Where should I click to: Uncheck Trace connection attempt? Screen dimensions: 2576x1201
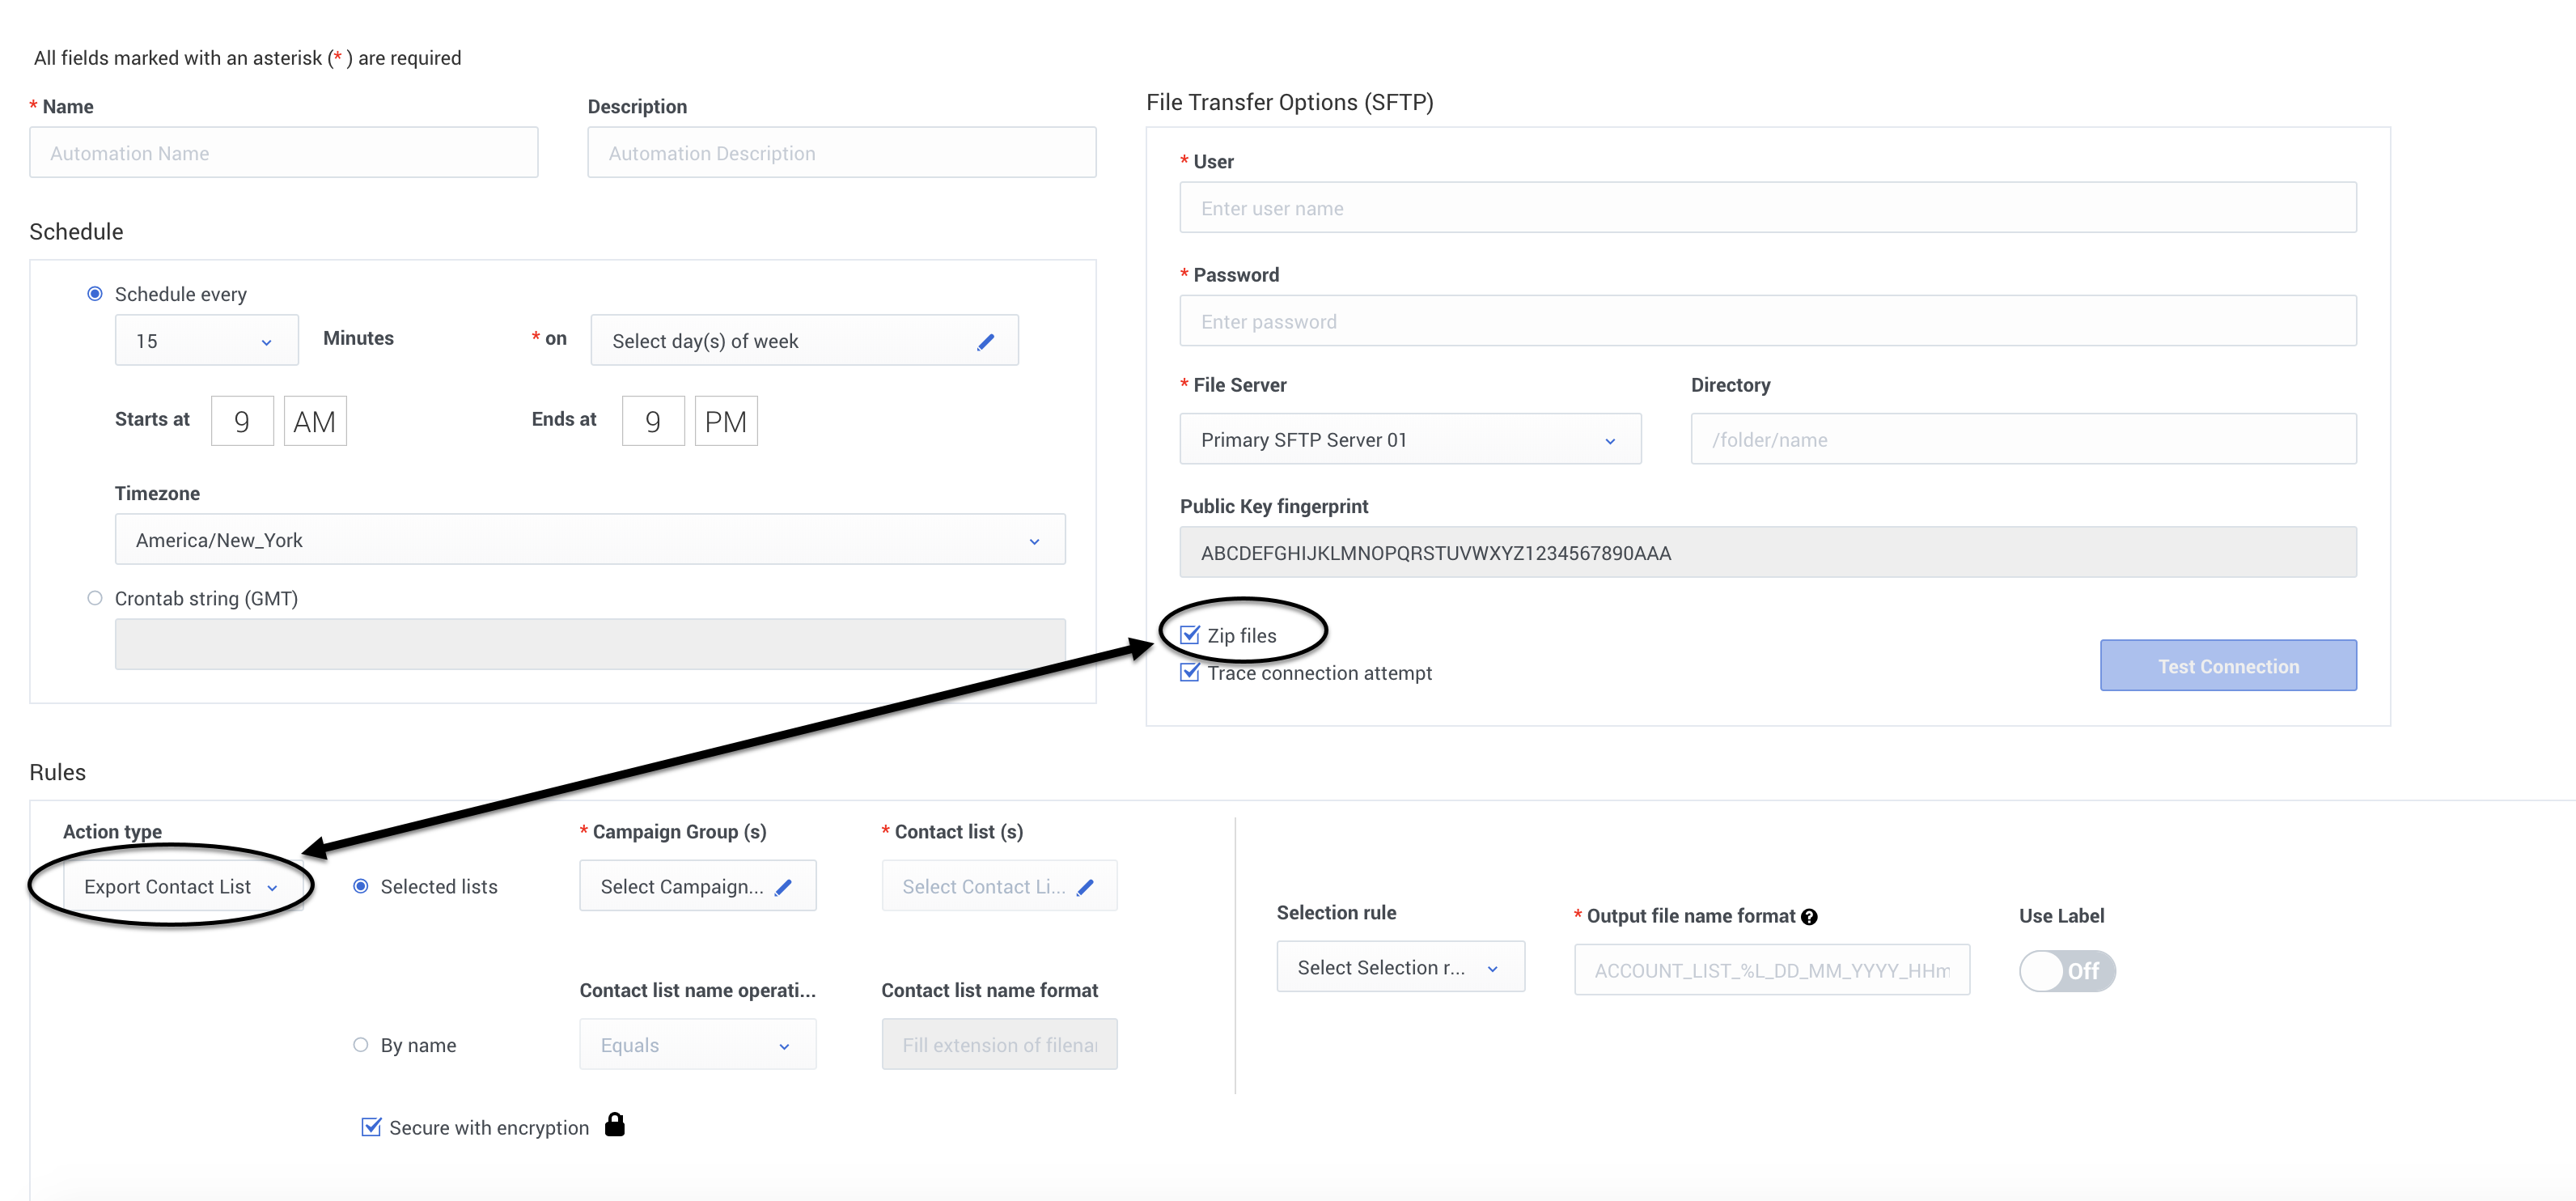click(x=1190, y=672)
